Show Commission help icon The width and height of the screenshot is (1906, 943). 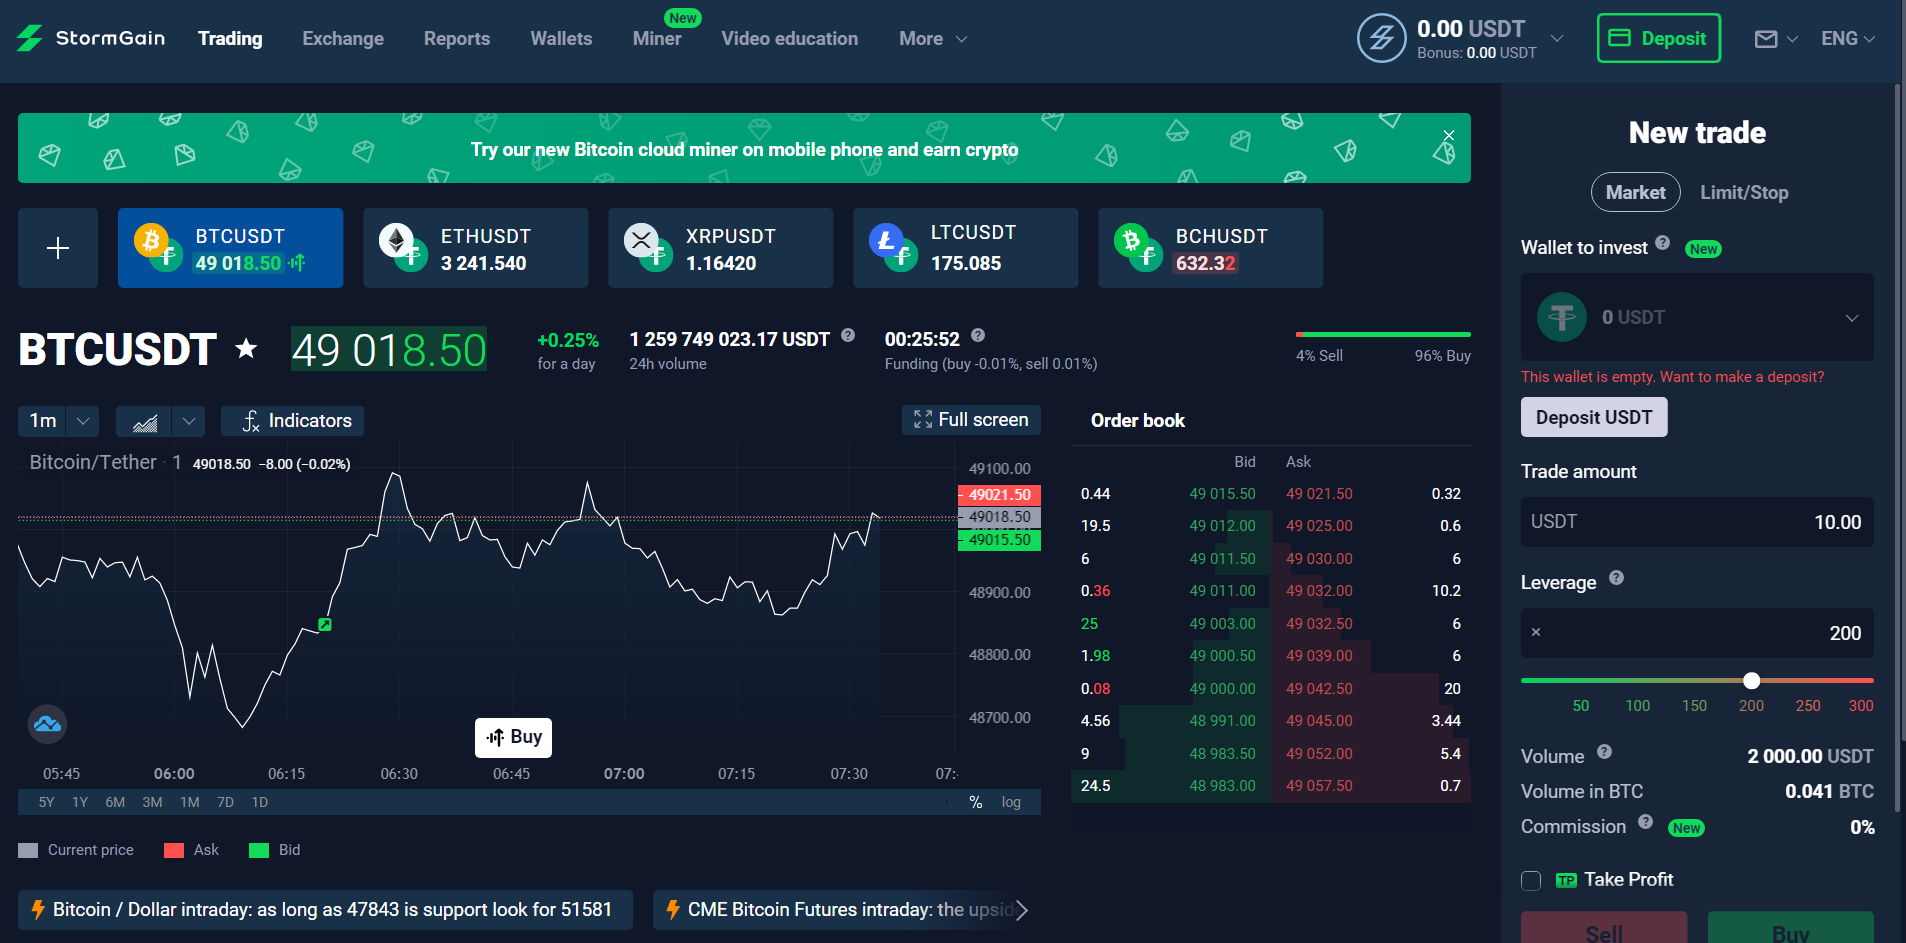pyautogui.click(x=1646, y=822)
